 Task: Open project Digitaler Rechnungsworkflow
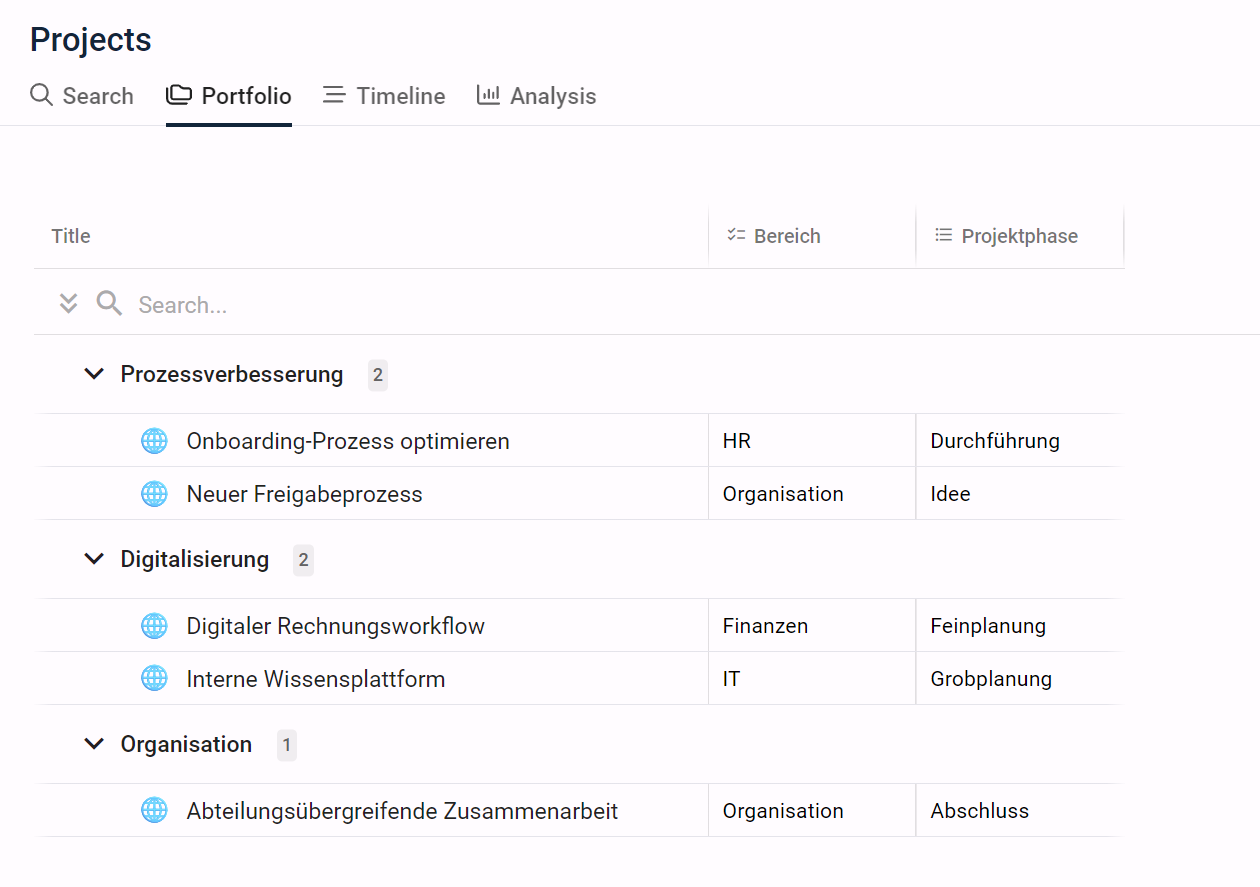336,626
